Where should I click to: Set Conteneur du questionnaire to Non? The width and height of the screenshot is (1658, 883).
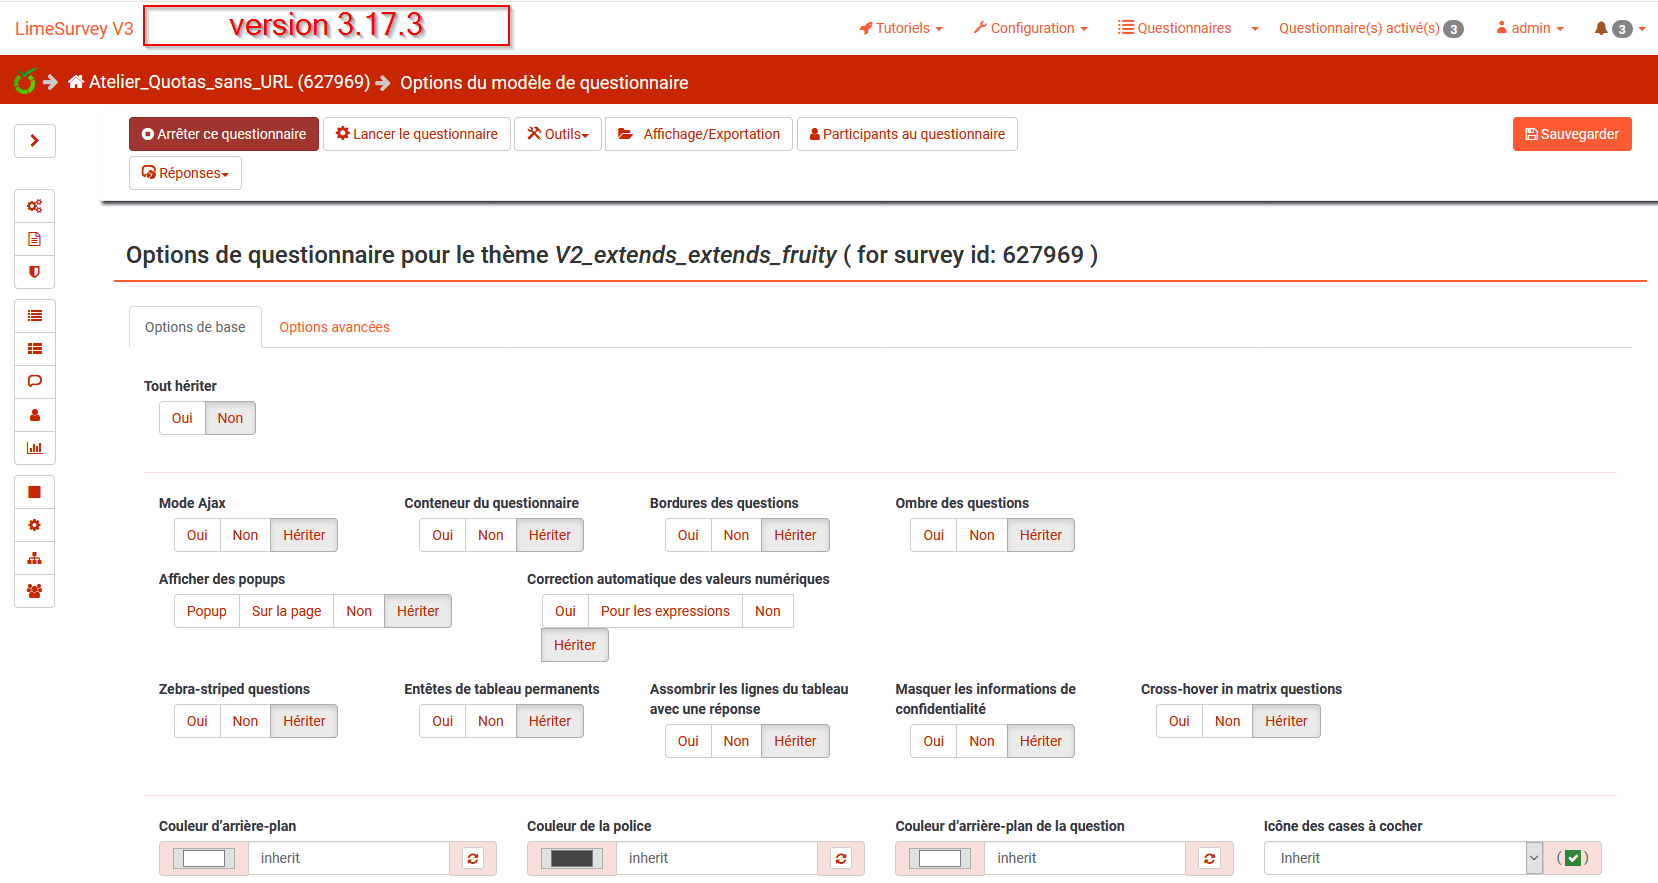pos(491,535)
